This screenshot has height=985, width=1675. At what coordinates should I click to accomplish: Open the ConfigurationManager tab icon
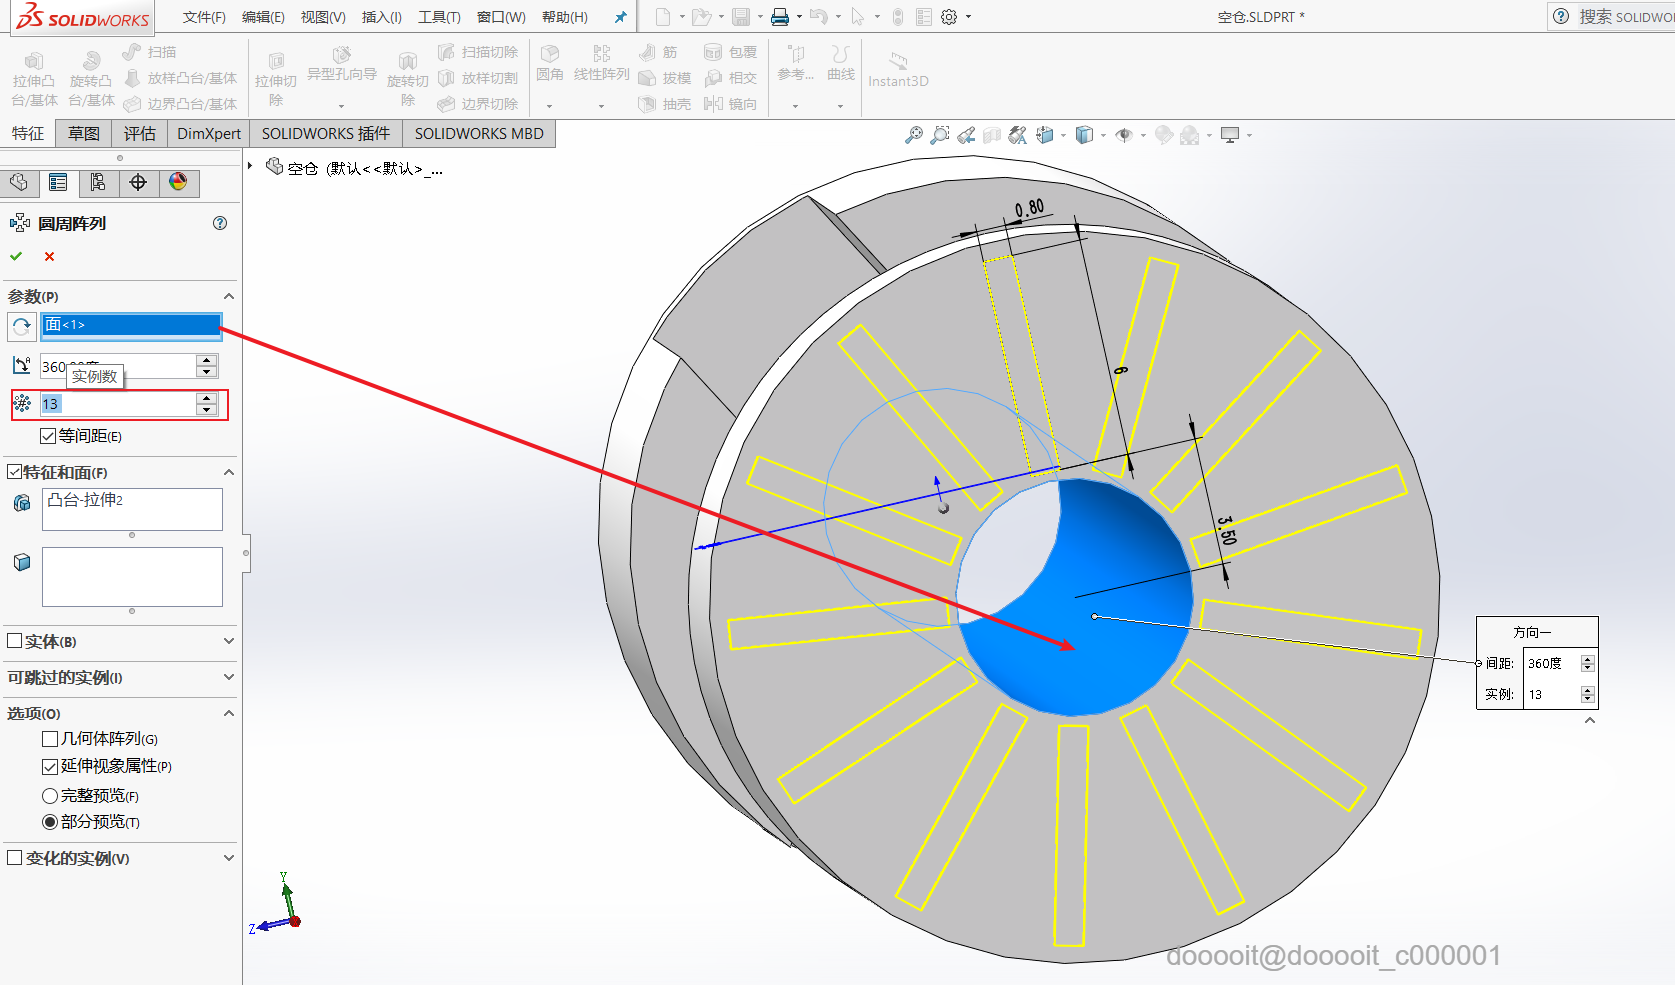[x=98, y=182]
